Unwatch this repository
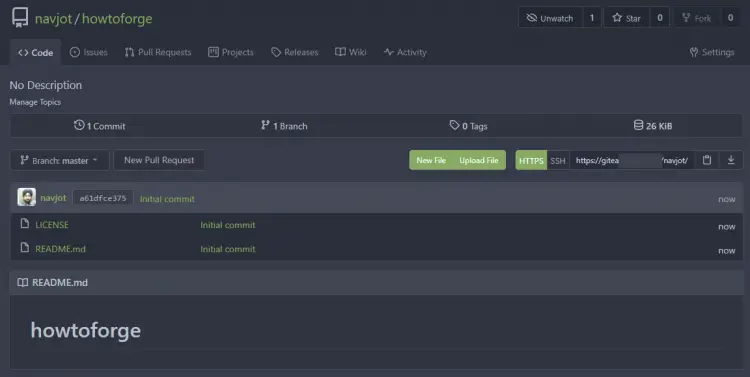The width and height of the screenshot is (750, 377). click(550, 18)
